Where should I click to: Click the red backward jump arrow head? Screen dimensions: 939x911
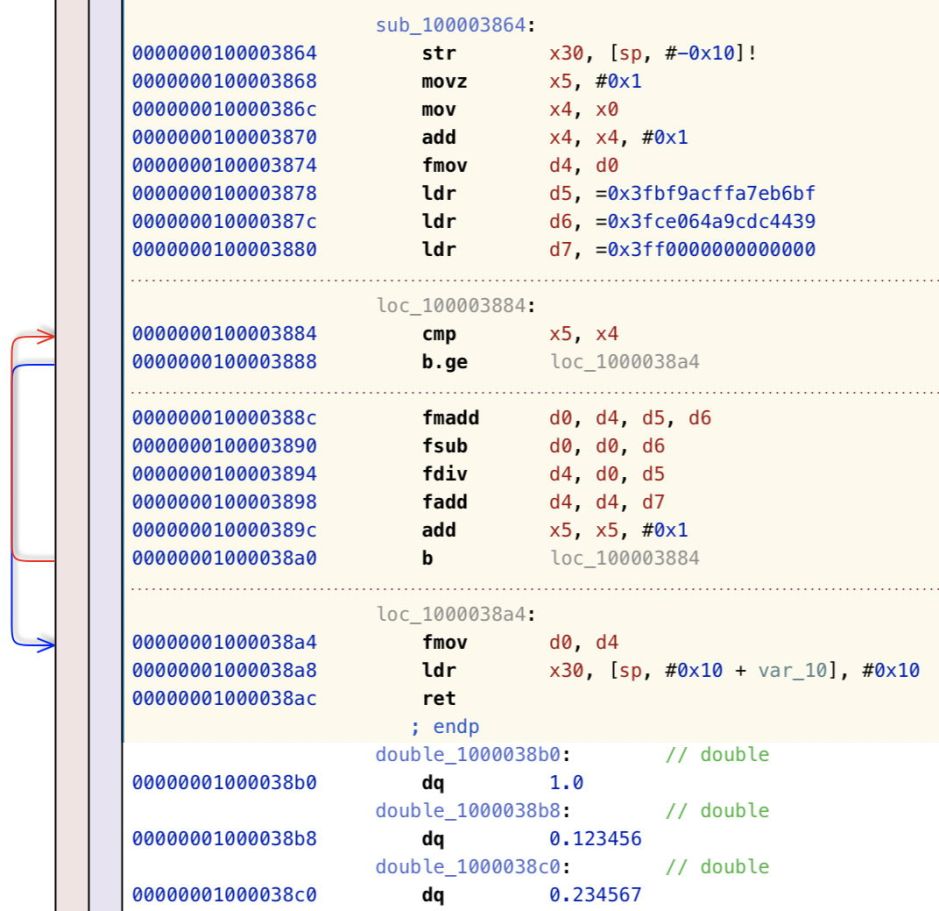46,338
